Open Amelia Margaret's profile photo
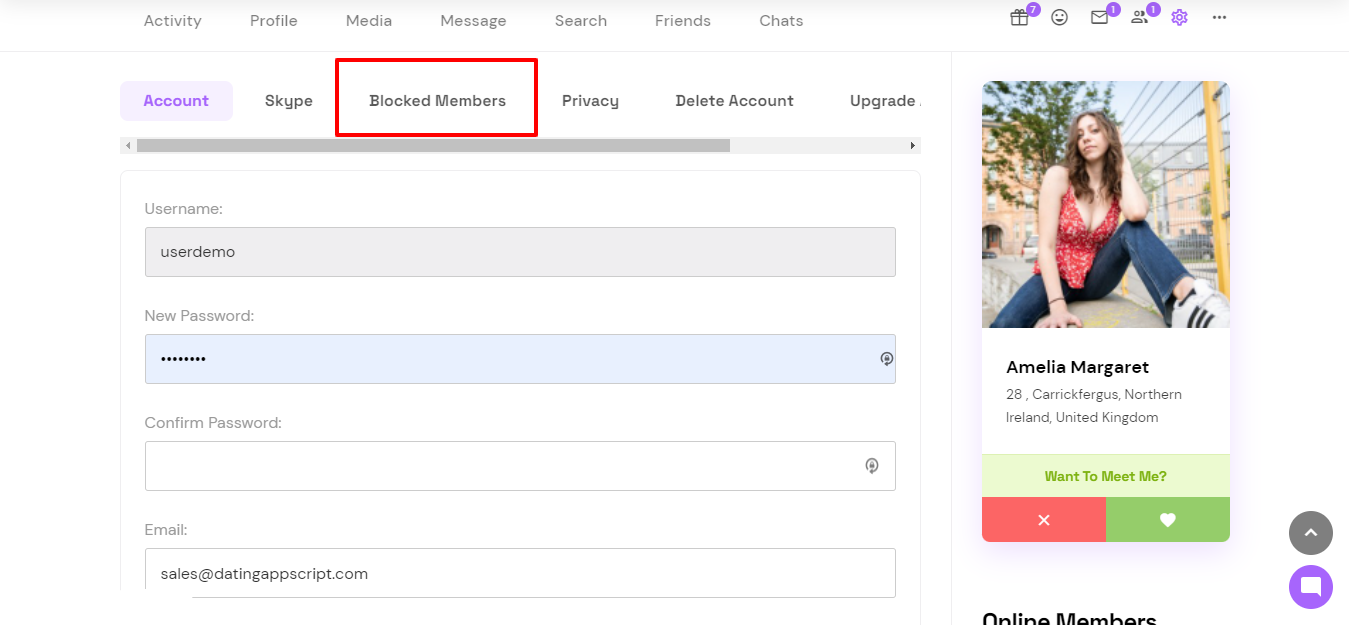The height and width of the screenshot is (625, 1349). (1106, 204)
